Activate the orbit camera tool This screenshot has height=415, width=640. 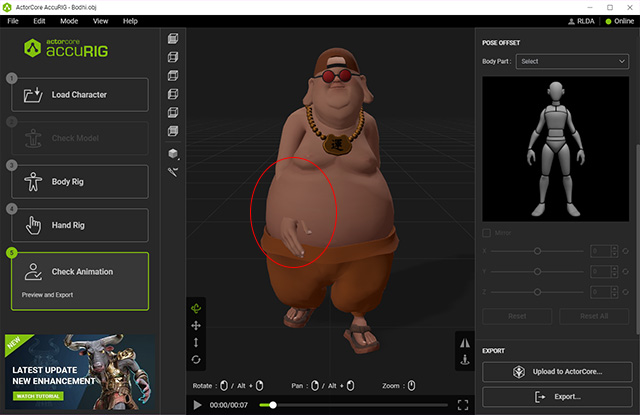[196, 309]
